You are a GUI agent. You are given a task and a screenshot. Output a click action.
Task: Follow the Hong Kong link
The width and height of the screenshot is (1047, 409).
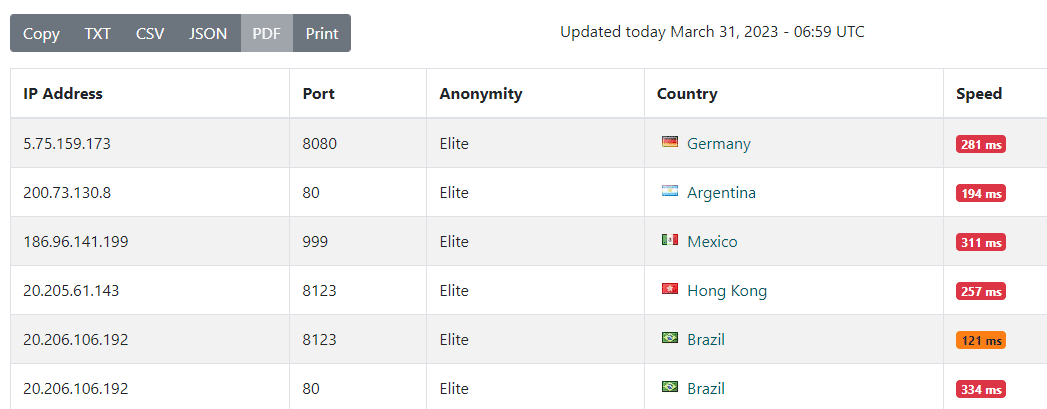point(727,291)
